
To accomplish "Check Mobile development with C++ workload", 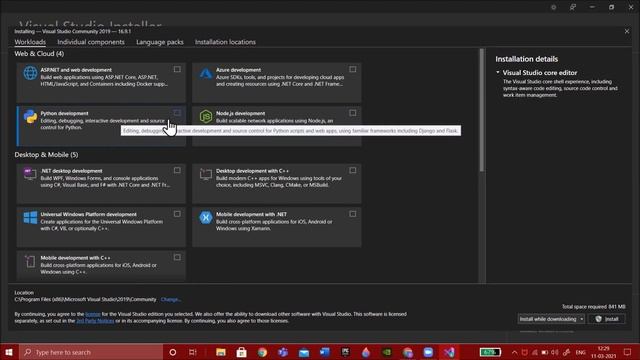I will [x=177, y=257].
